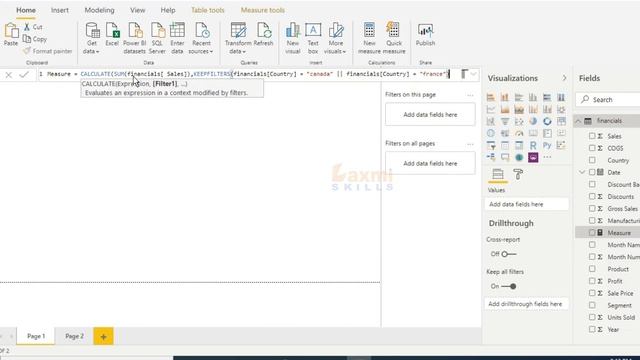This screenshot has width=640, height=360.
Task: Check the Profit field checkbox
Action: click(x=592, y=281)
